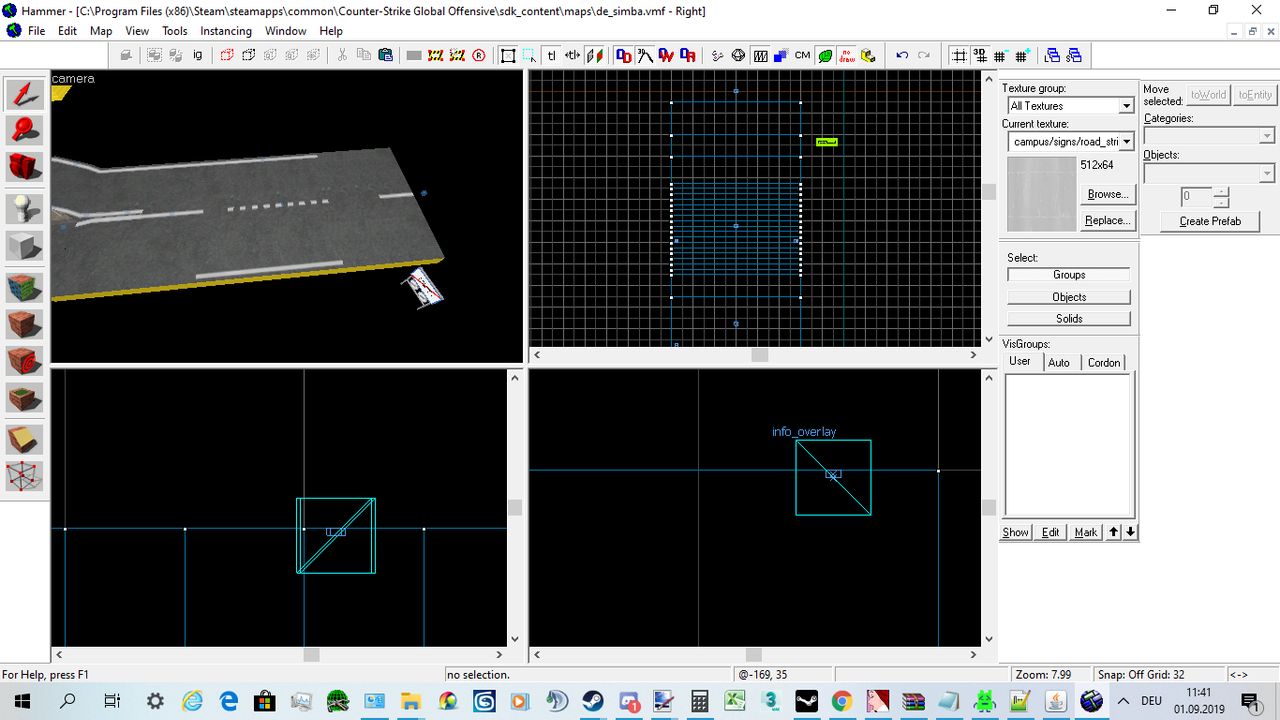Select the Apply Decals tool
Viewport: 1280px width, 720px height.
(x=25, y=361)
